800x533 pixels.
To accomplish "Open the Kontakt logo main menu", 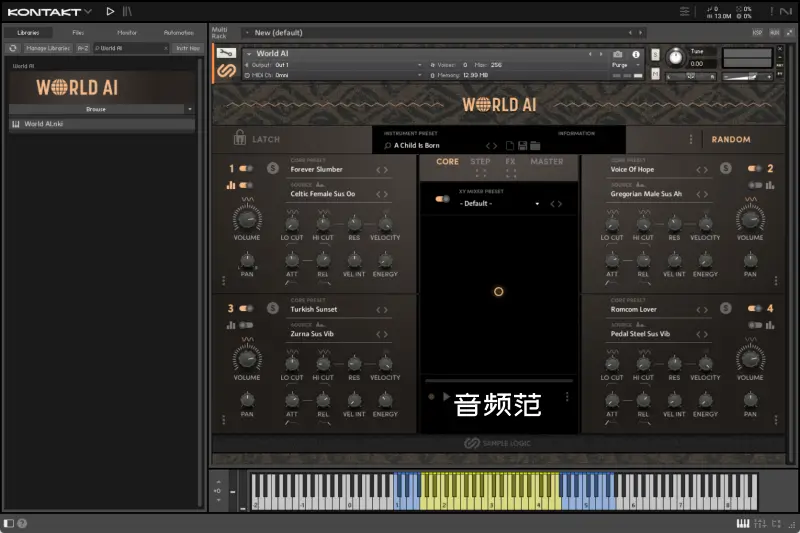I will pos(49,12).
